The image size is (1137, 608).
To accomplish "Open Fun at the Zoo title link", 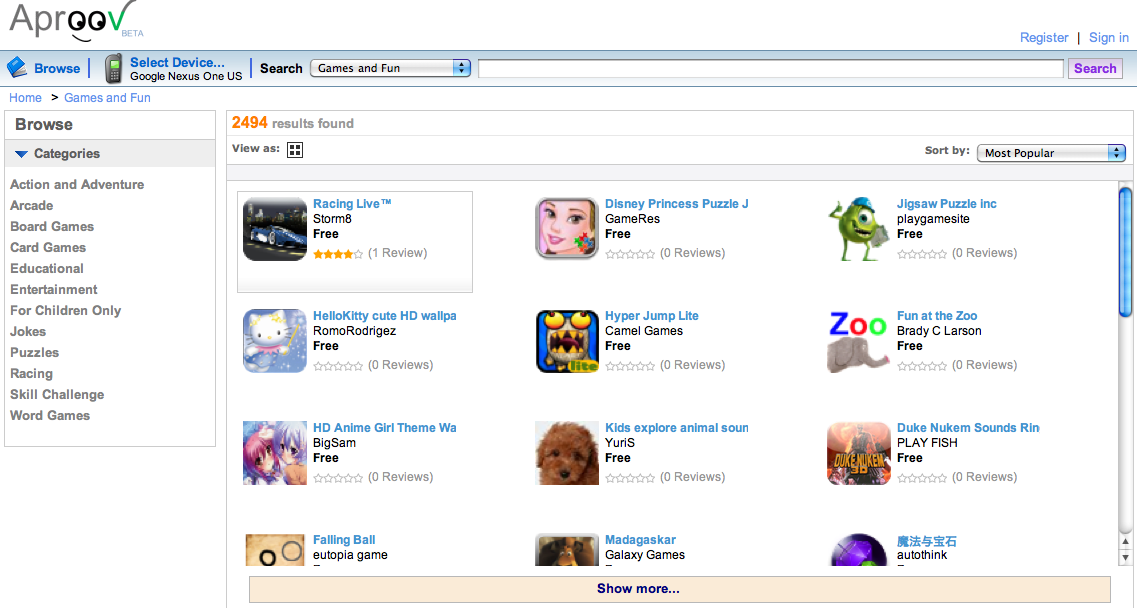I will pos(937,316).
